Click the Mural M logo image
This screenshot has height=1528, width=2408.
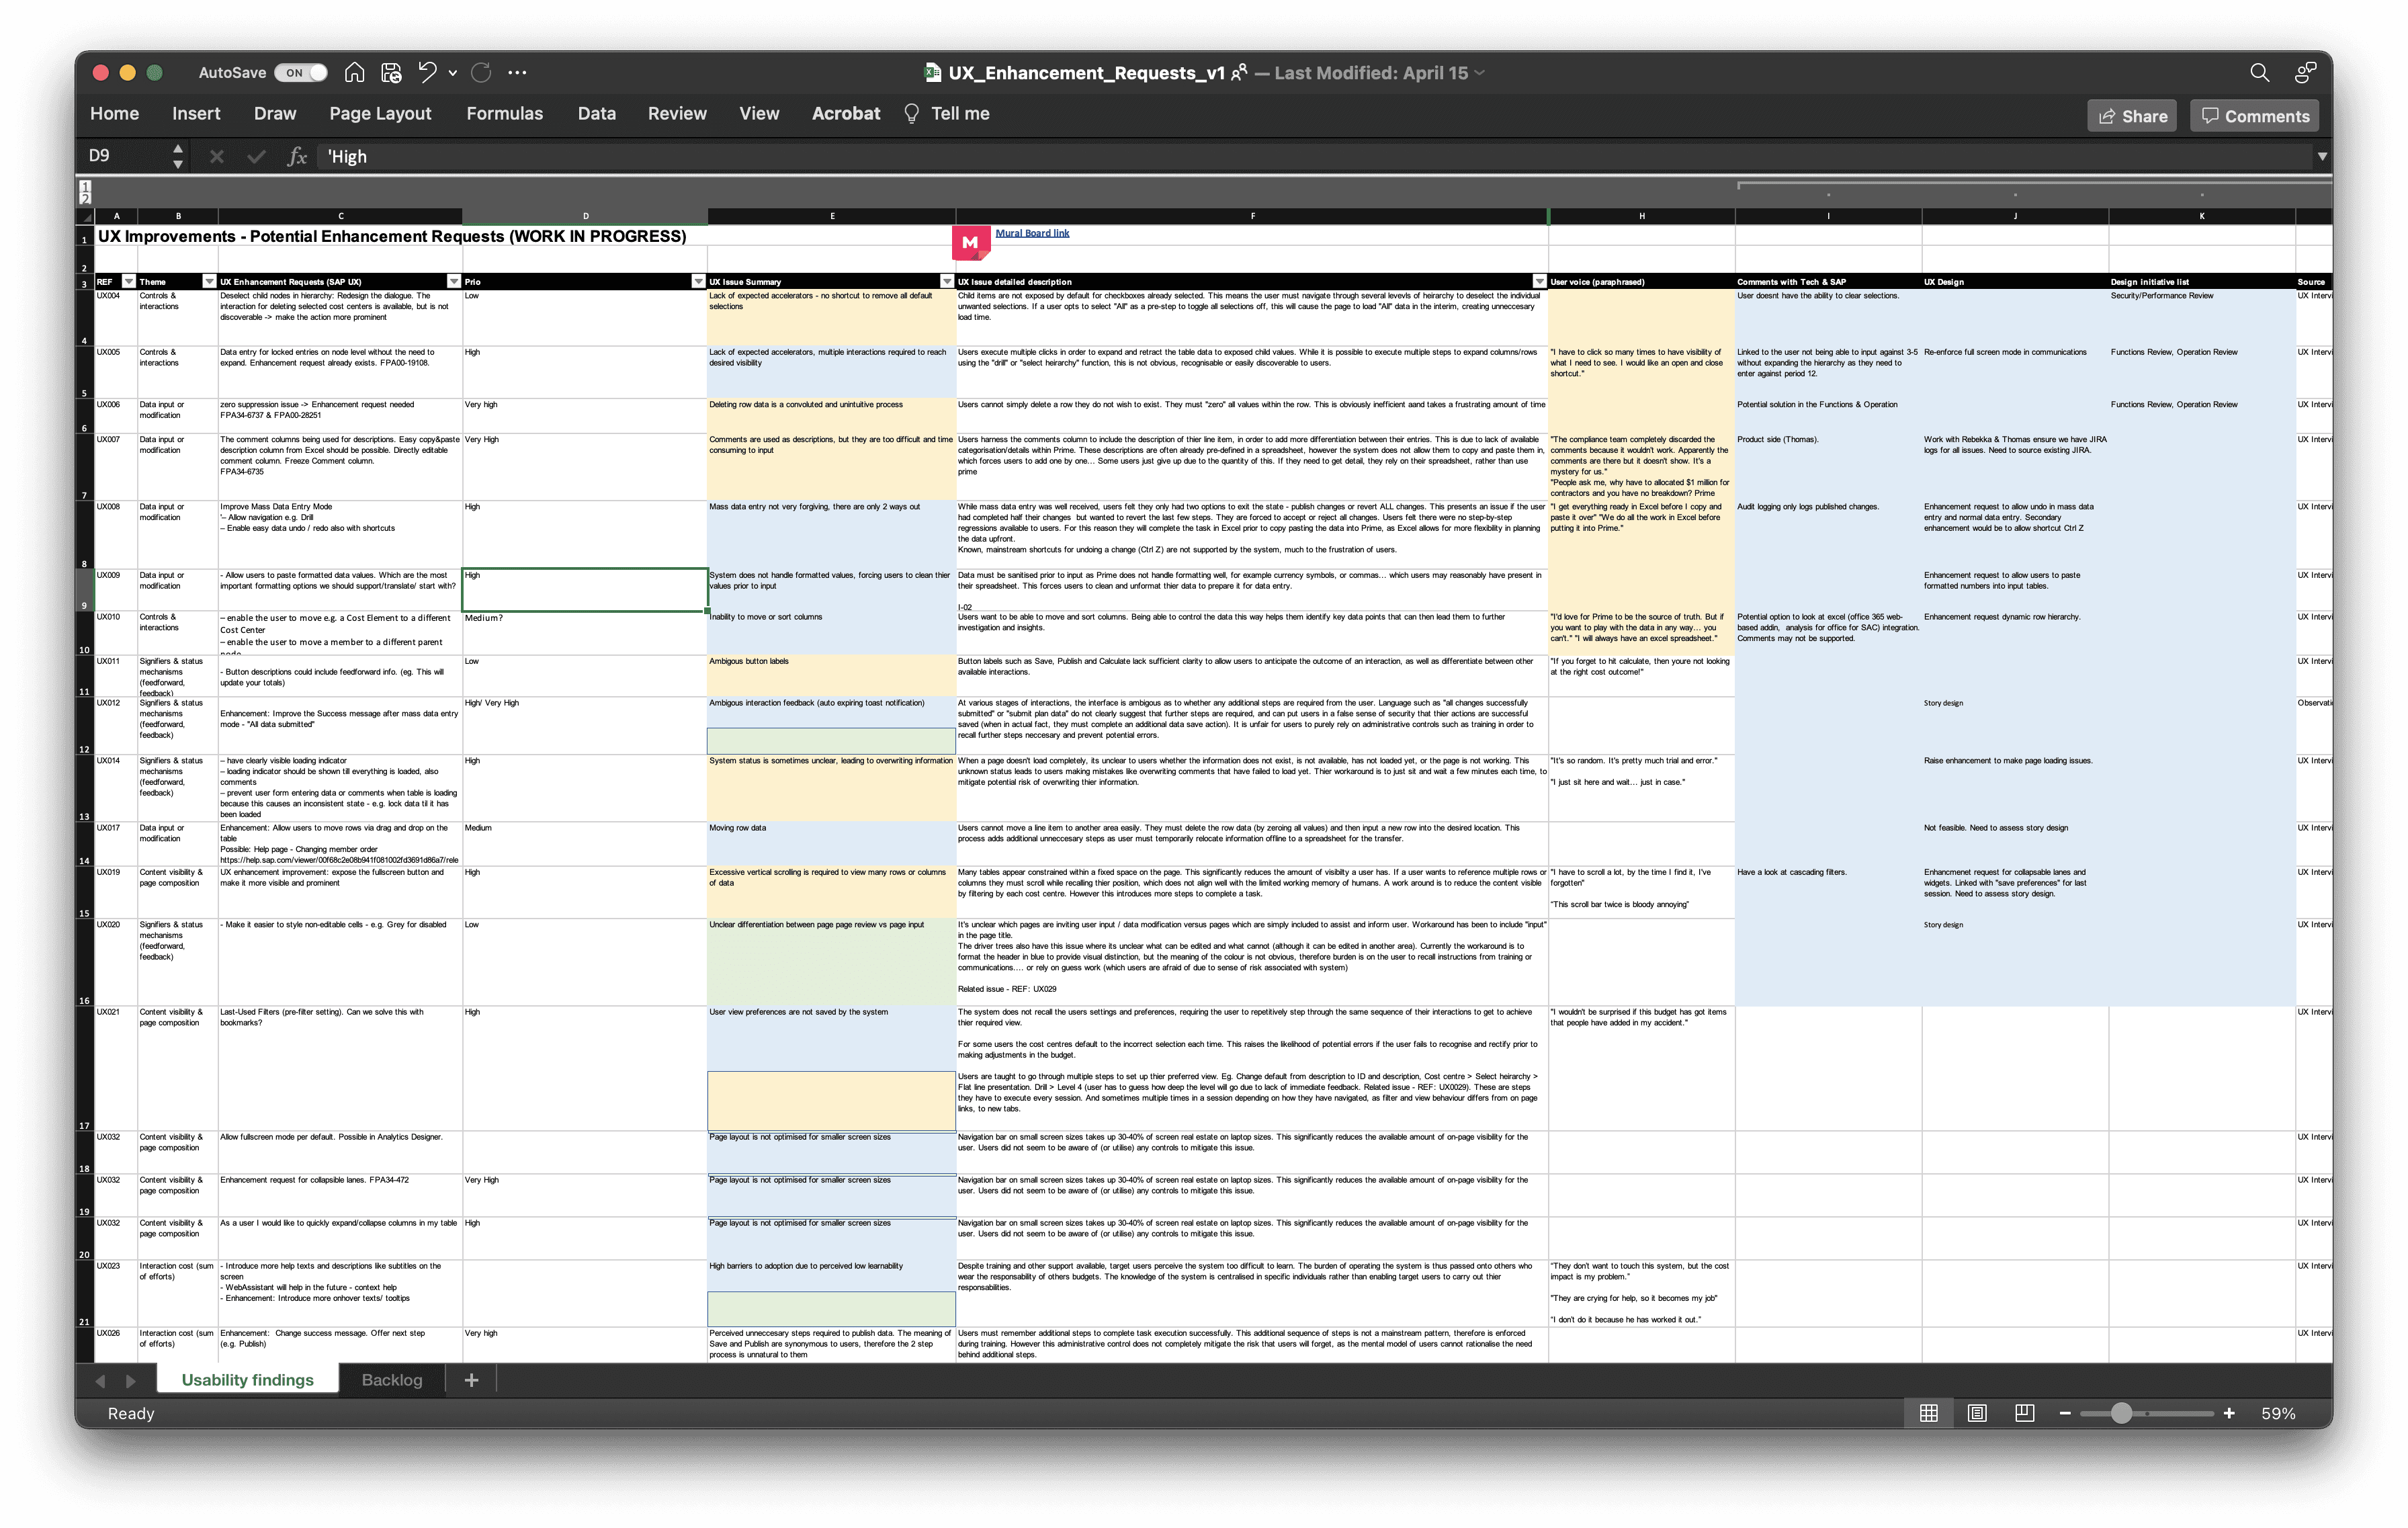(969, 242)
